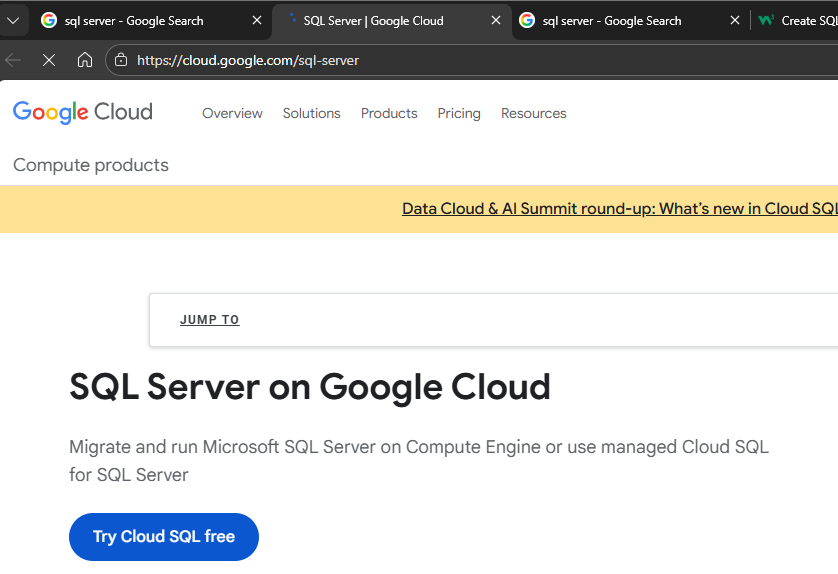The height and width of the screenshot is (574, 838).
Task: Open the Resources menu
Action: pos(533,113)
